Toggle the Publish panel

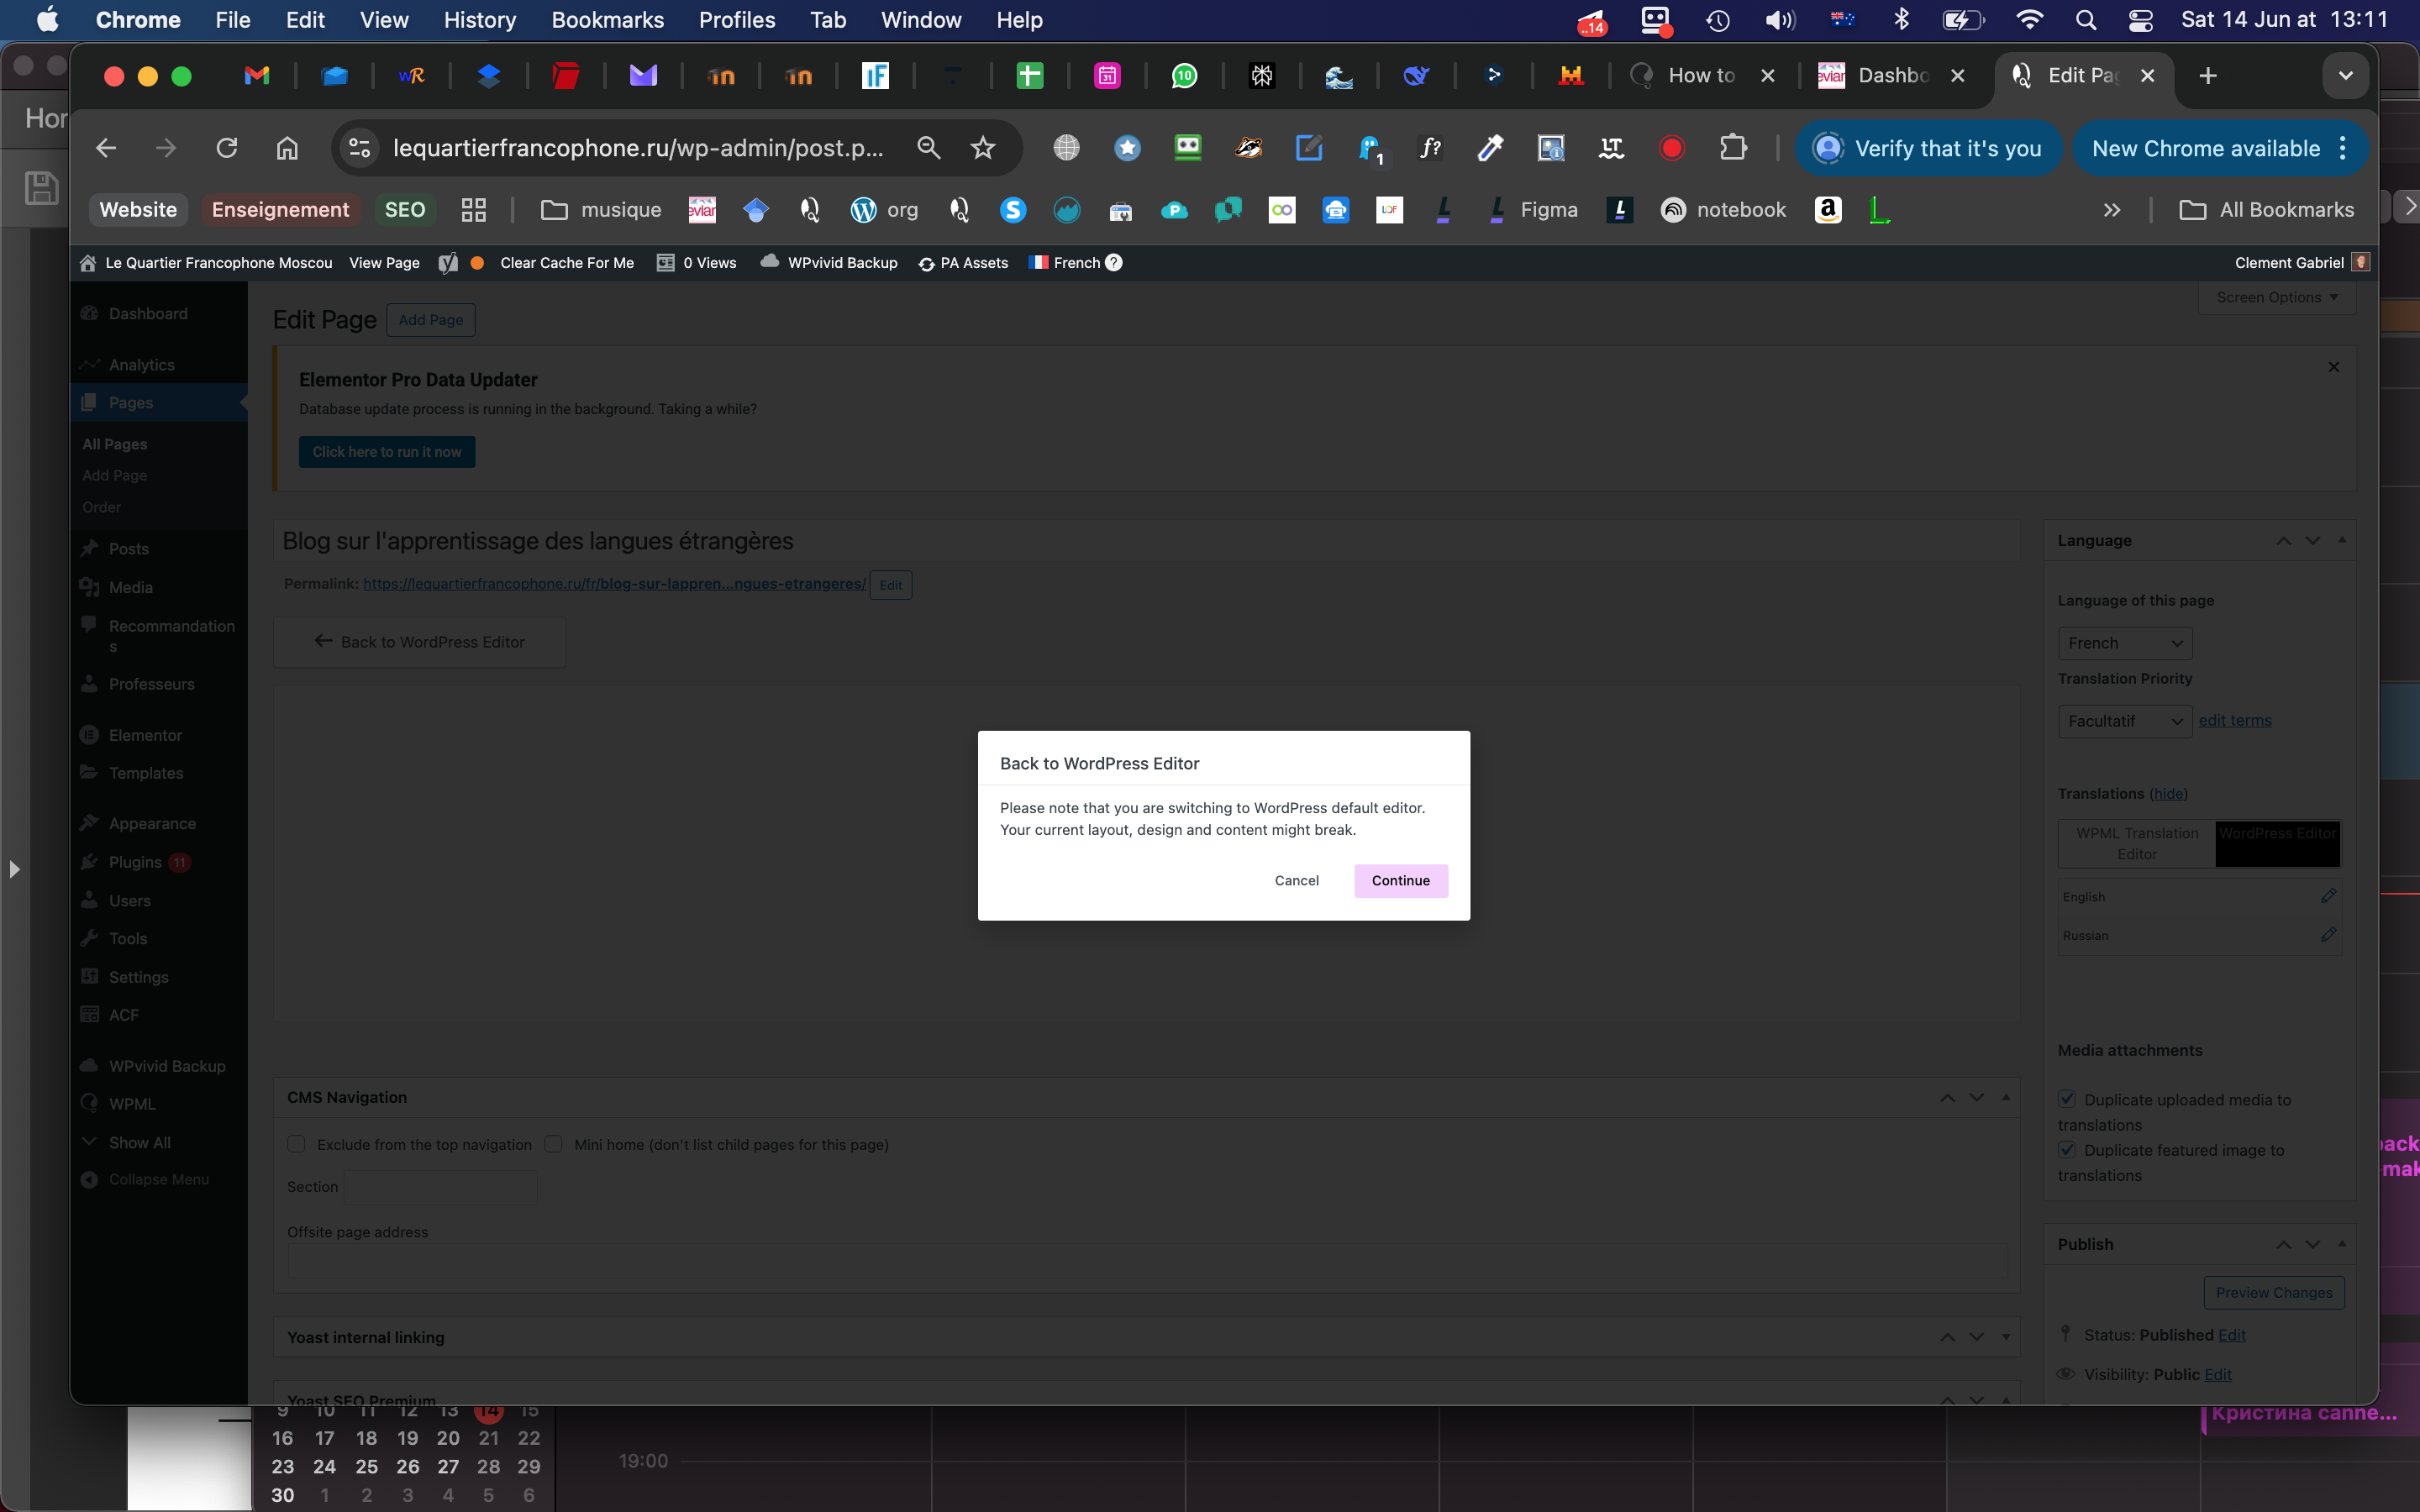[2341, 1243]
